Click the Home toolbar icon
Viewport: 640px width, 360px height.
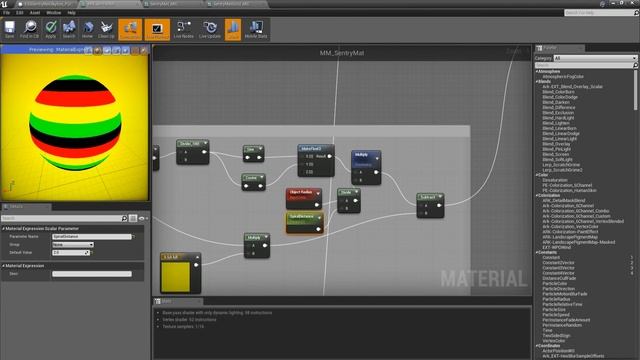pos(87,29)
